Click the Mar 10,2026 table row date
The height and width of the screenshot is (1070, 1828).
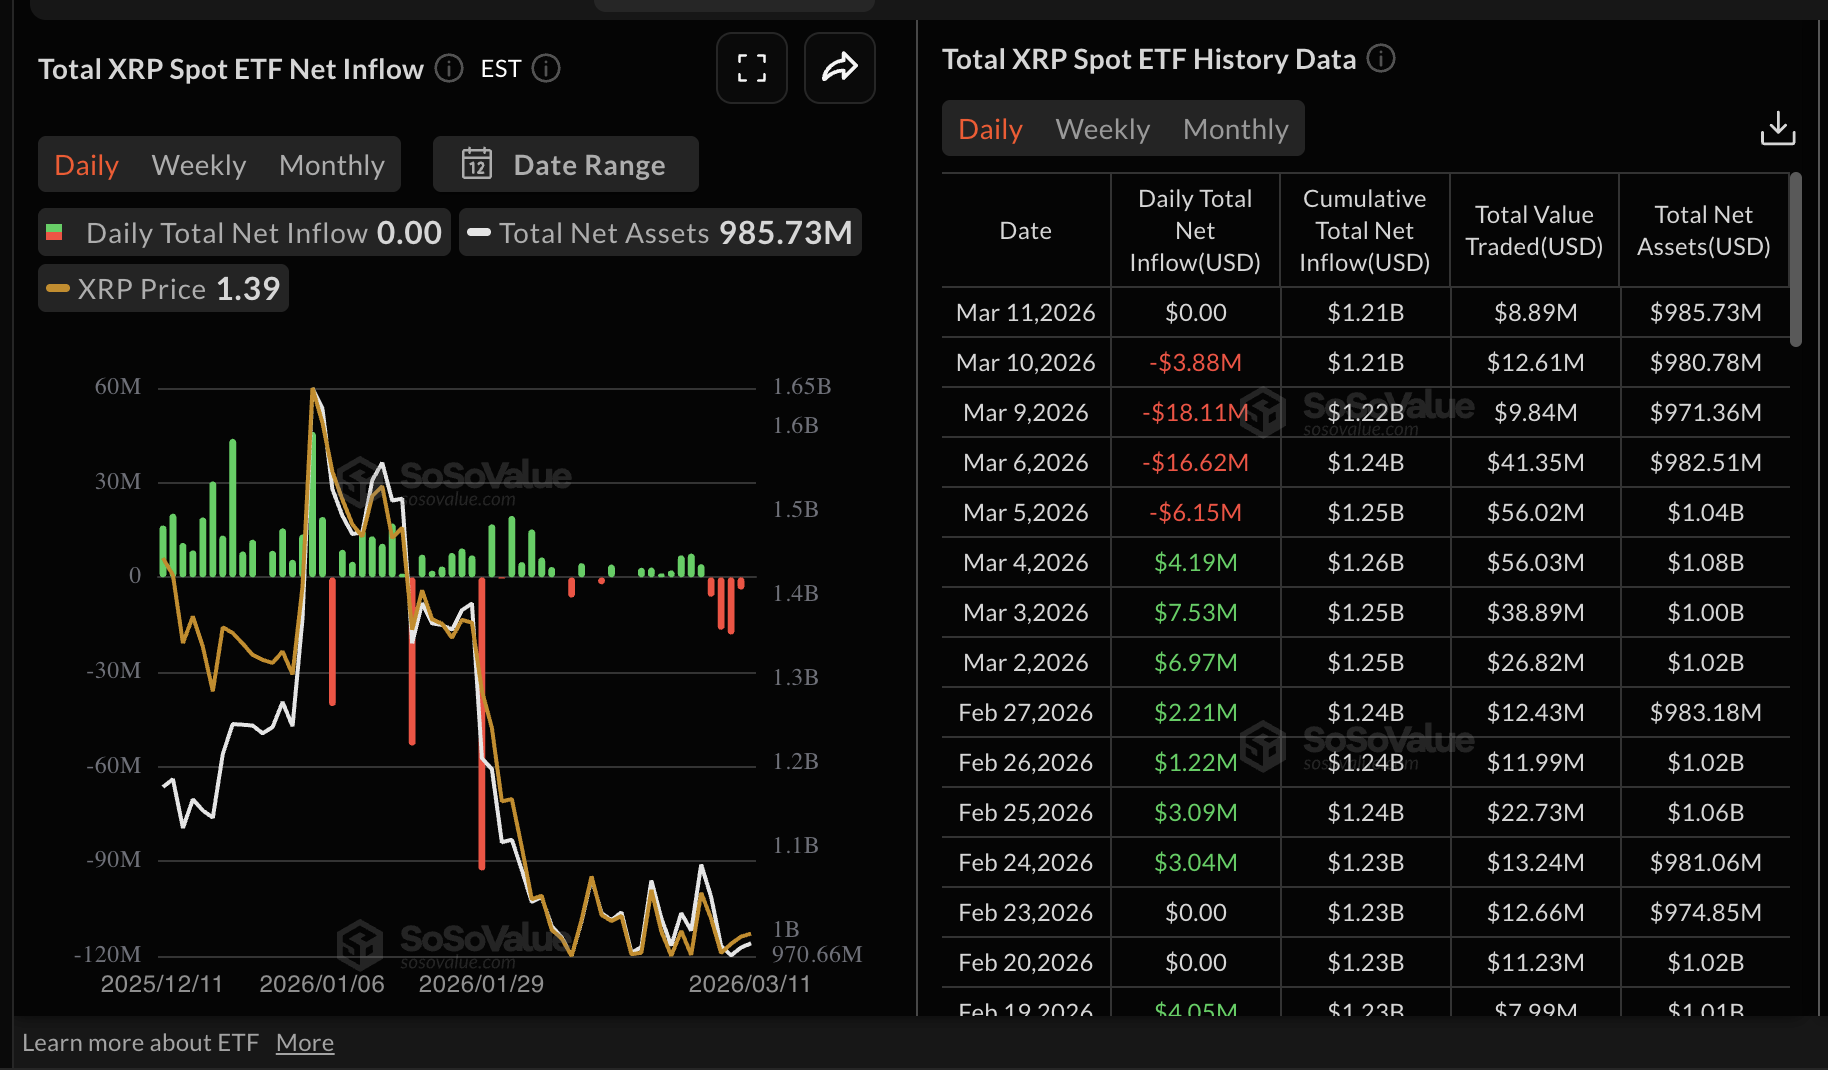tap(1025, 363)
